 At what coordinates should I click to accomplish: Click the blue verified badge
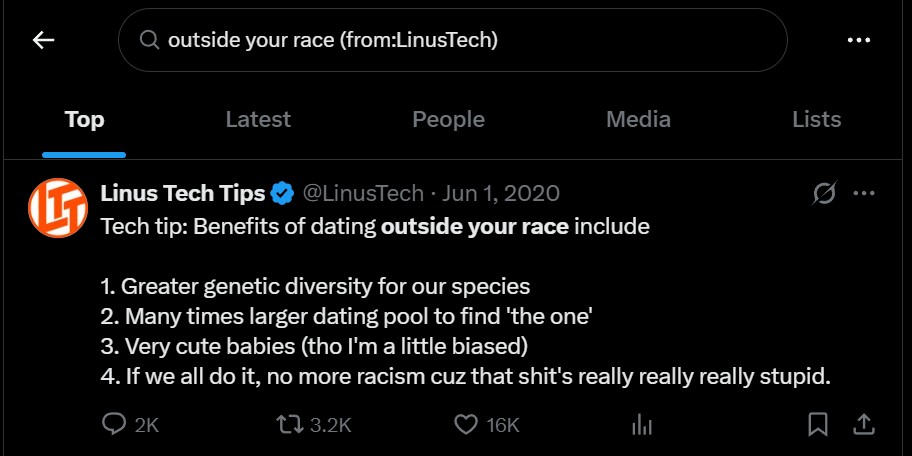(x=283, y=193)
